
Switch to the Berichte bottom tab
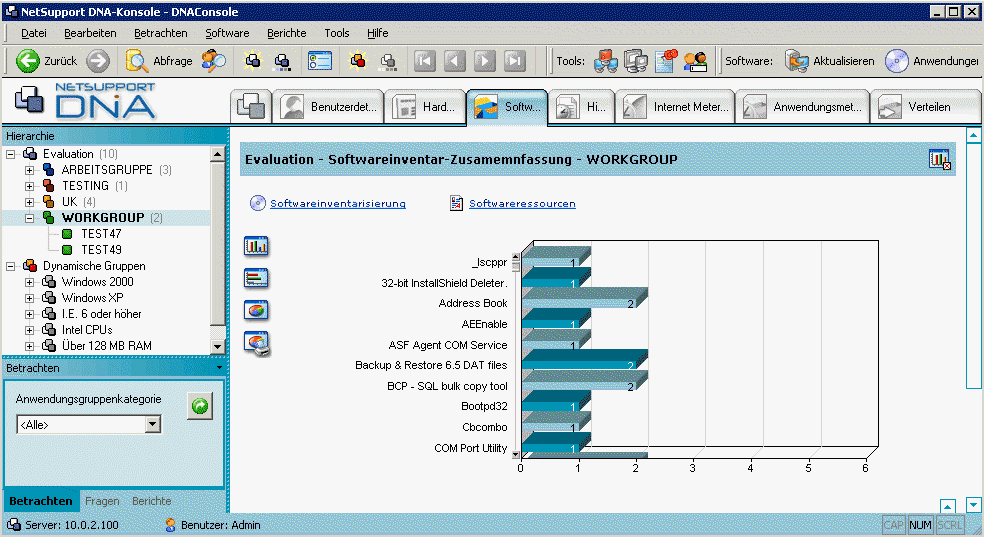tap(151, 501)
